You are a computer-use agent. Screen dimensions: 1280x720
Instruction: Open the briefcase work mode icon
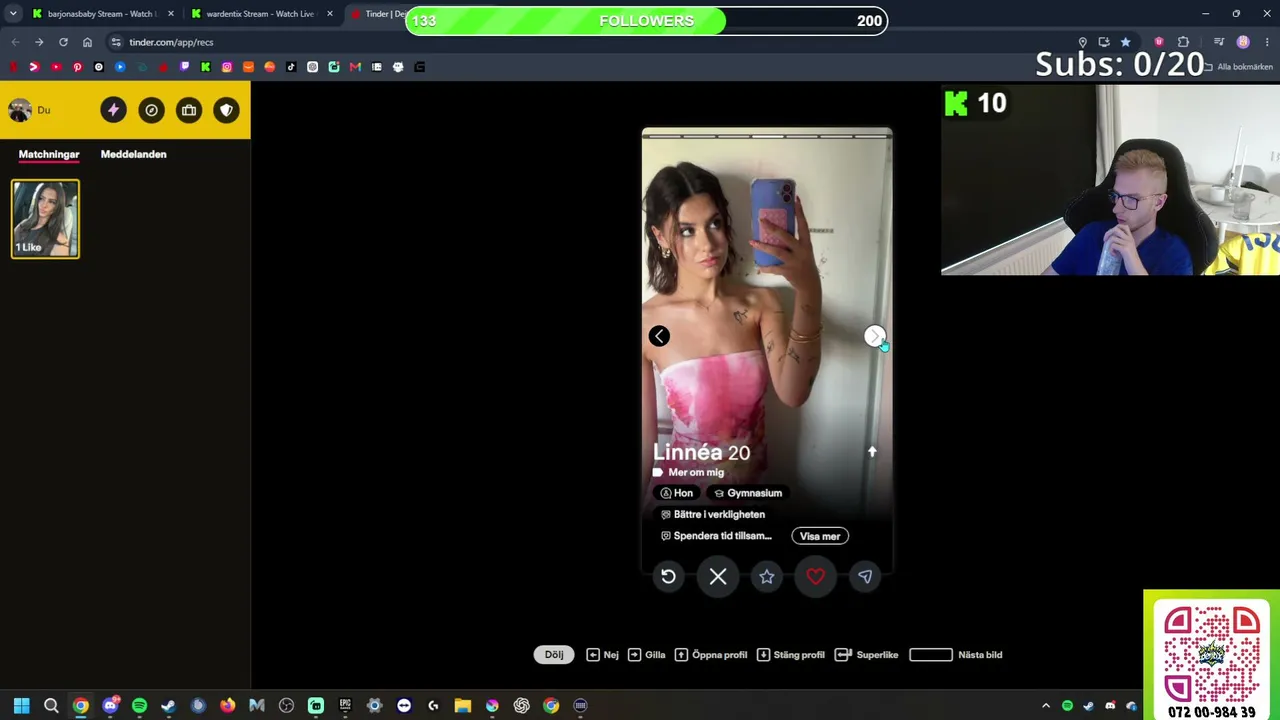click(x=189, y=110)
